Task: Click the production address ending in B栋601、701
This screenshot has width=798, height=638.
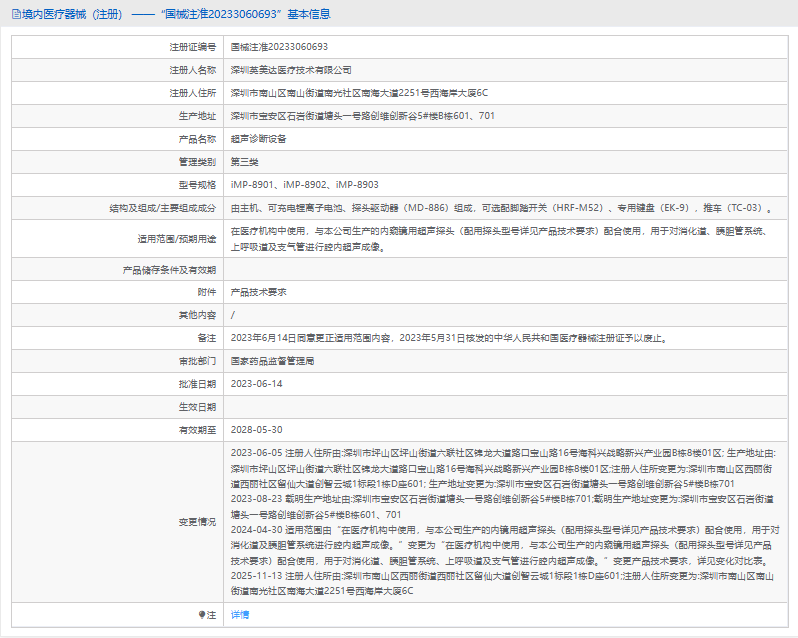Action: tap(362, 115)
